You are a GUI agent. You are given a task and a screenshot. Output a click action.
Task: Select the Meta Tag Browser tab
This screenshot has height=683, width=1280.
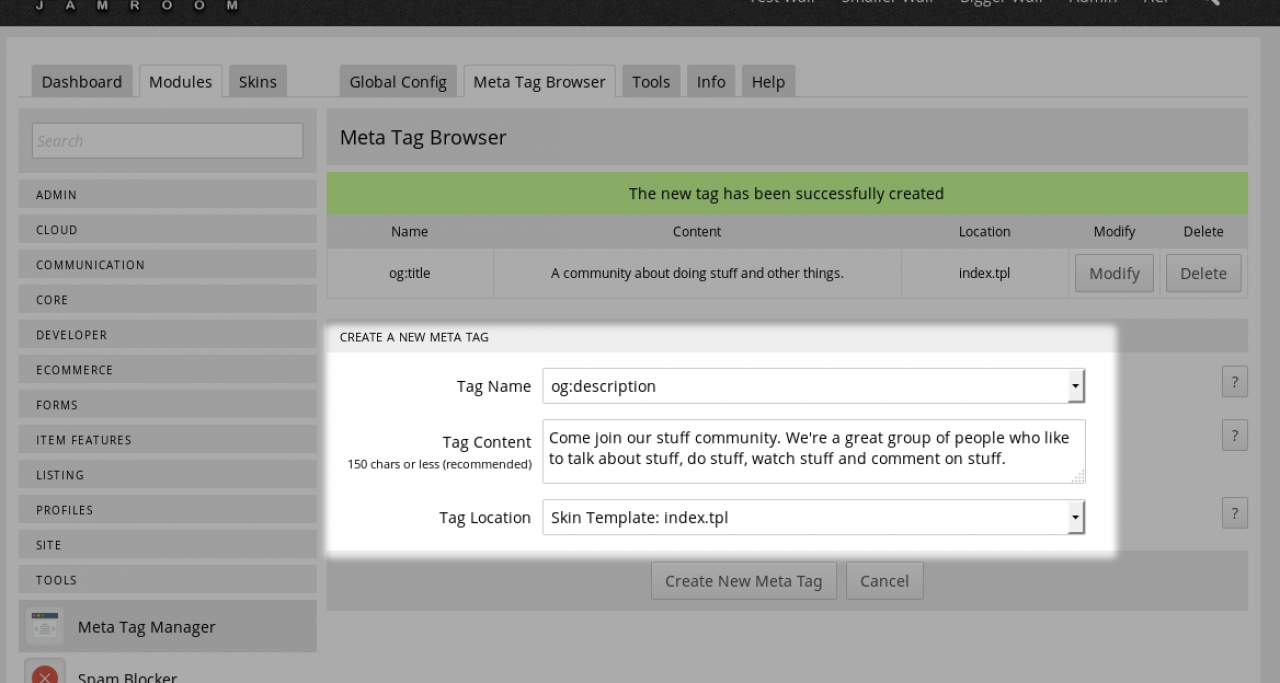pos(539,82)
